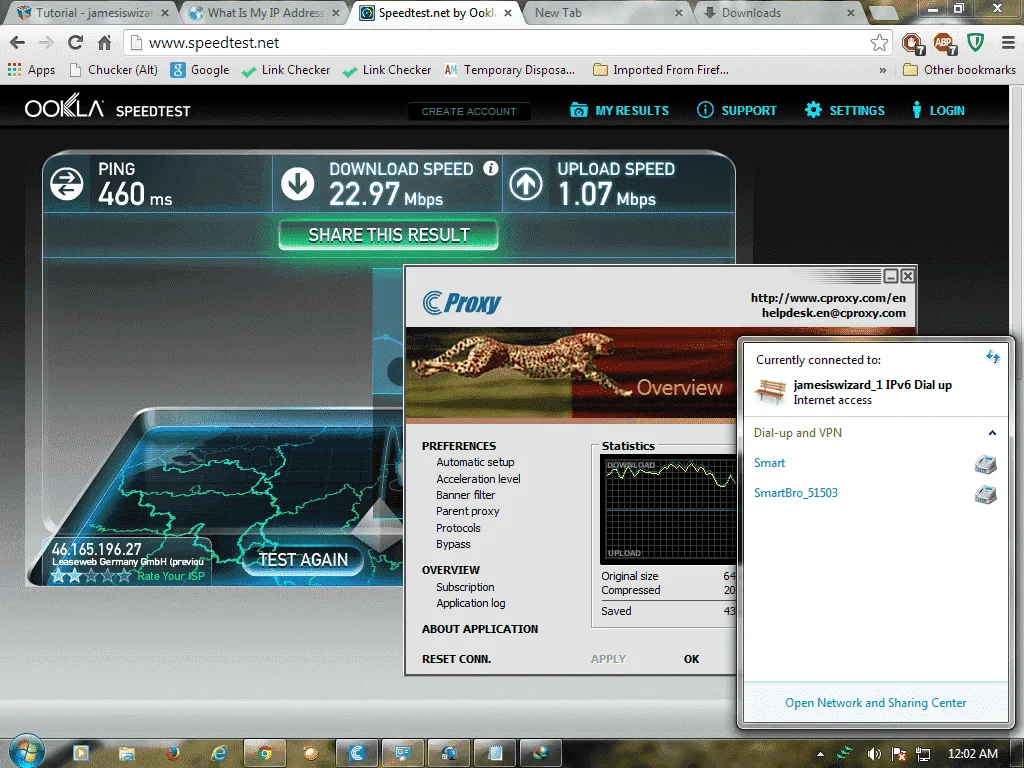Open Imported From Firef... bookmark folder
The image size is (1024, 768).
(x=661, y=70)
